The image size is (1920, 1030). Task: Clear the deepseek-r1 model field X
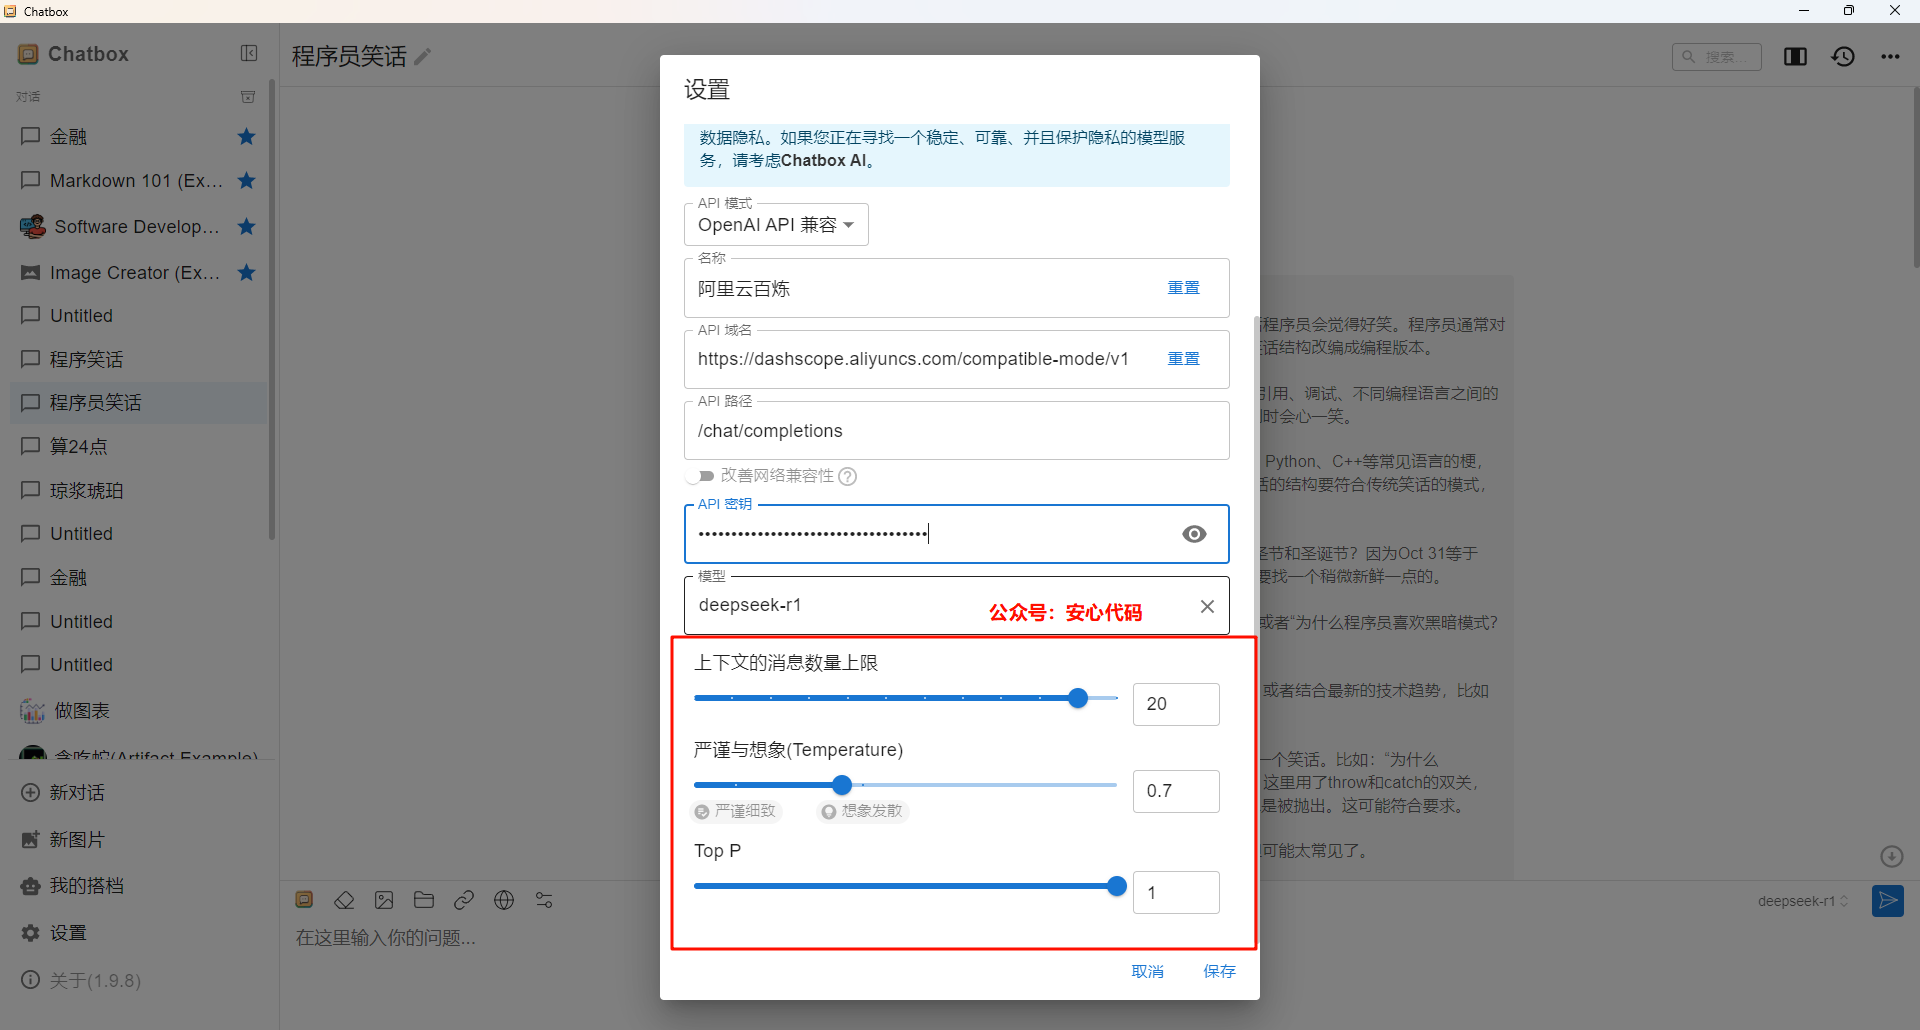click(1207, 607)
